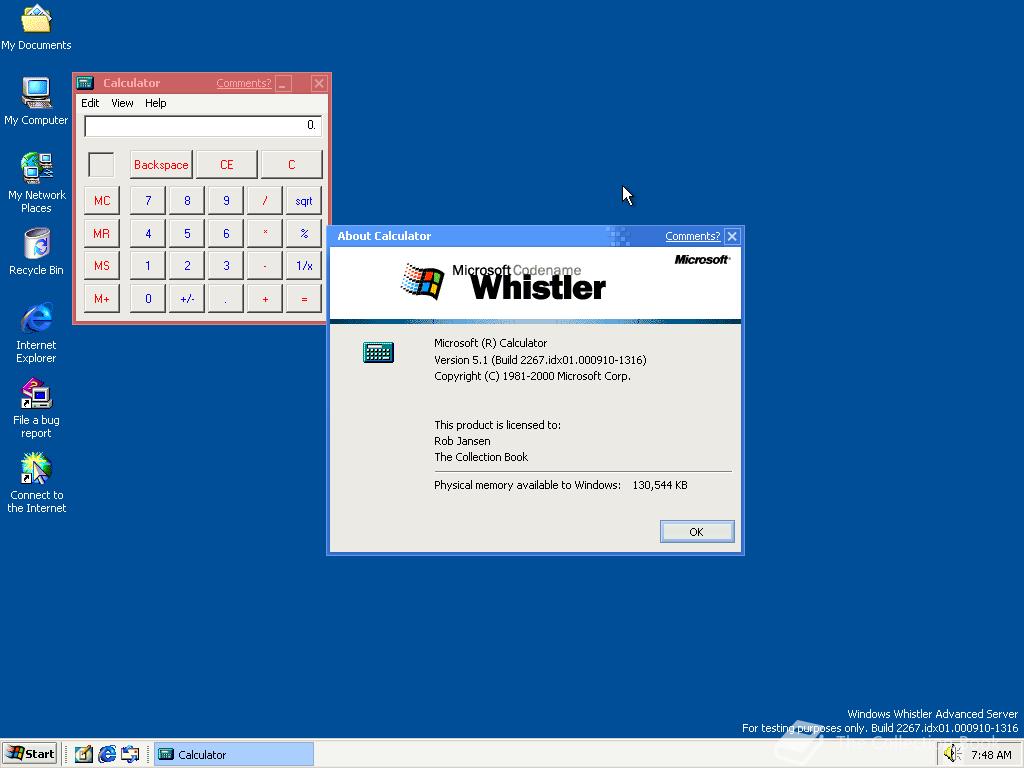The height and width of the screenshot is (768, 1024).
Task: Click 'Rob Jansen' licensee name
Action: tap(462, 441)
